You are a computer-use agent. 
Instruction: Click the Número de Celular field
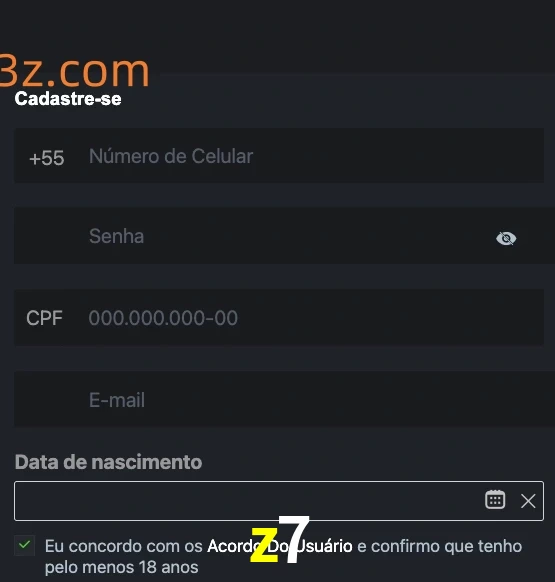pos(279,156)
